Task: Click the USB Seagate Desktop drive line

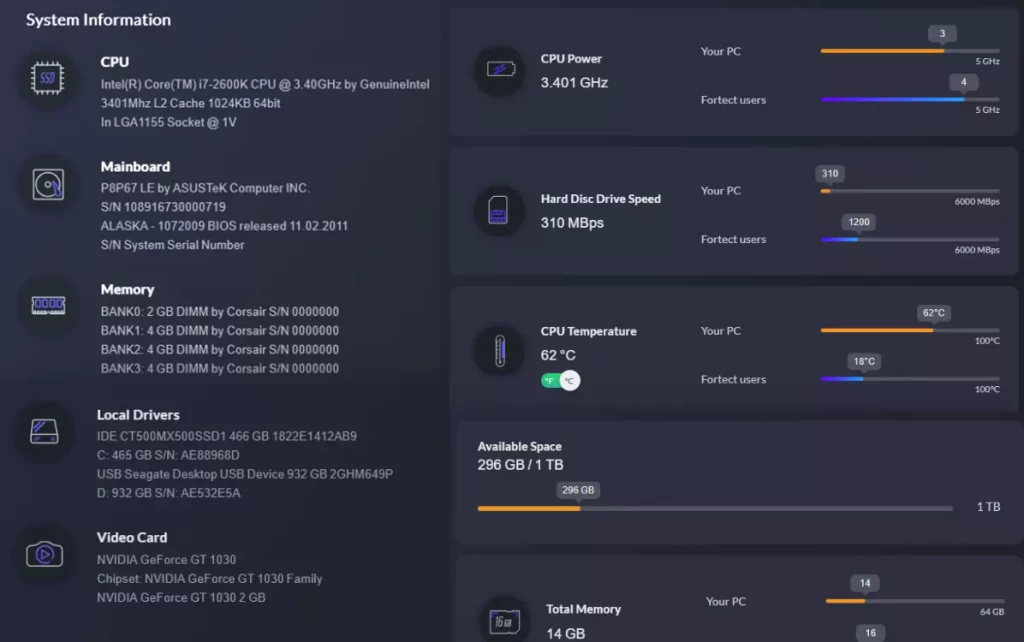Action: point(244,474)
